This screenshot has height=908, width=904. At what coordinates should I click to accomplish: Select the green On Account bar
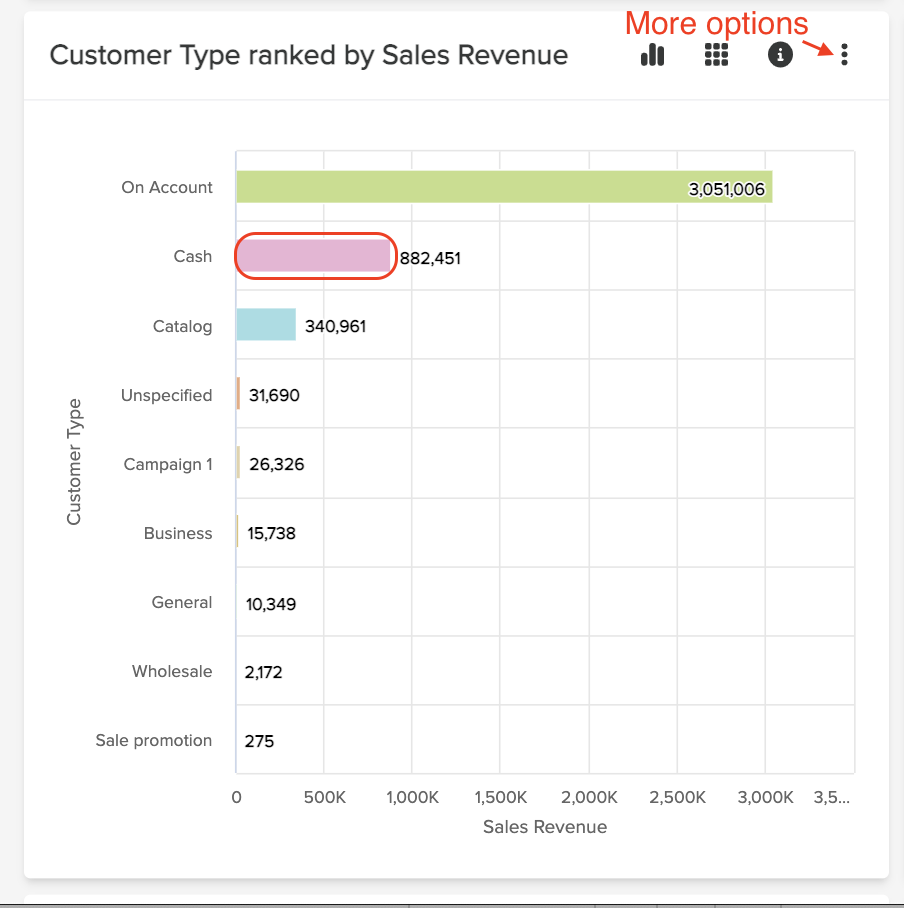coord(500,187)
